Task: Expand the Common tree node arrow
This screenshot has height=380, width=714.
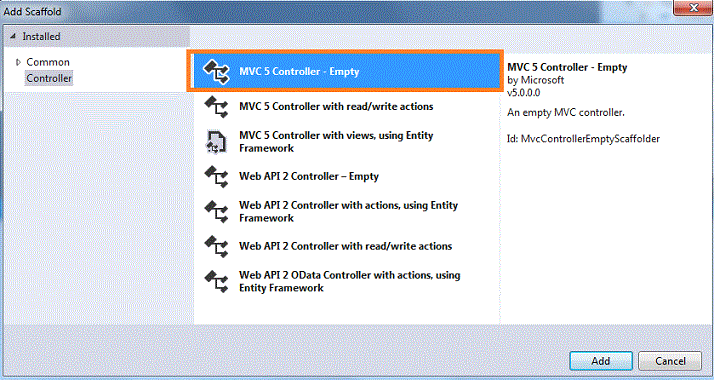Action: 18,62
